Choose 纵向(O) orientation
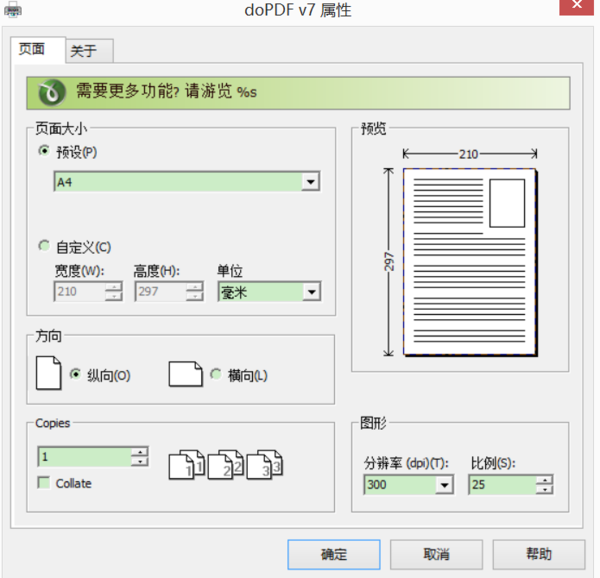 click(x=76, y=374)
